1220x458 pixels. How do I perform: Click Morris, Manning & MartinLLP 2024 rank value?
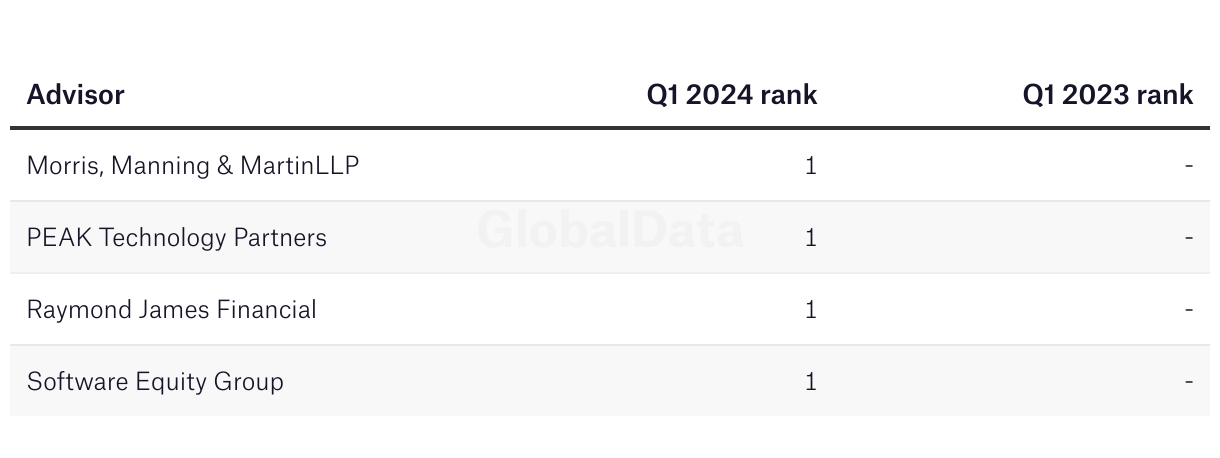click(811, 166)
